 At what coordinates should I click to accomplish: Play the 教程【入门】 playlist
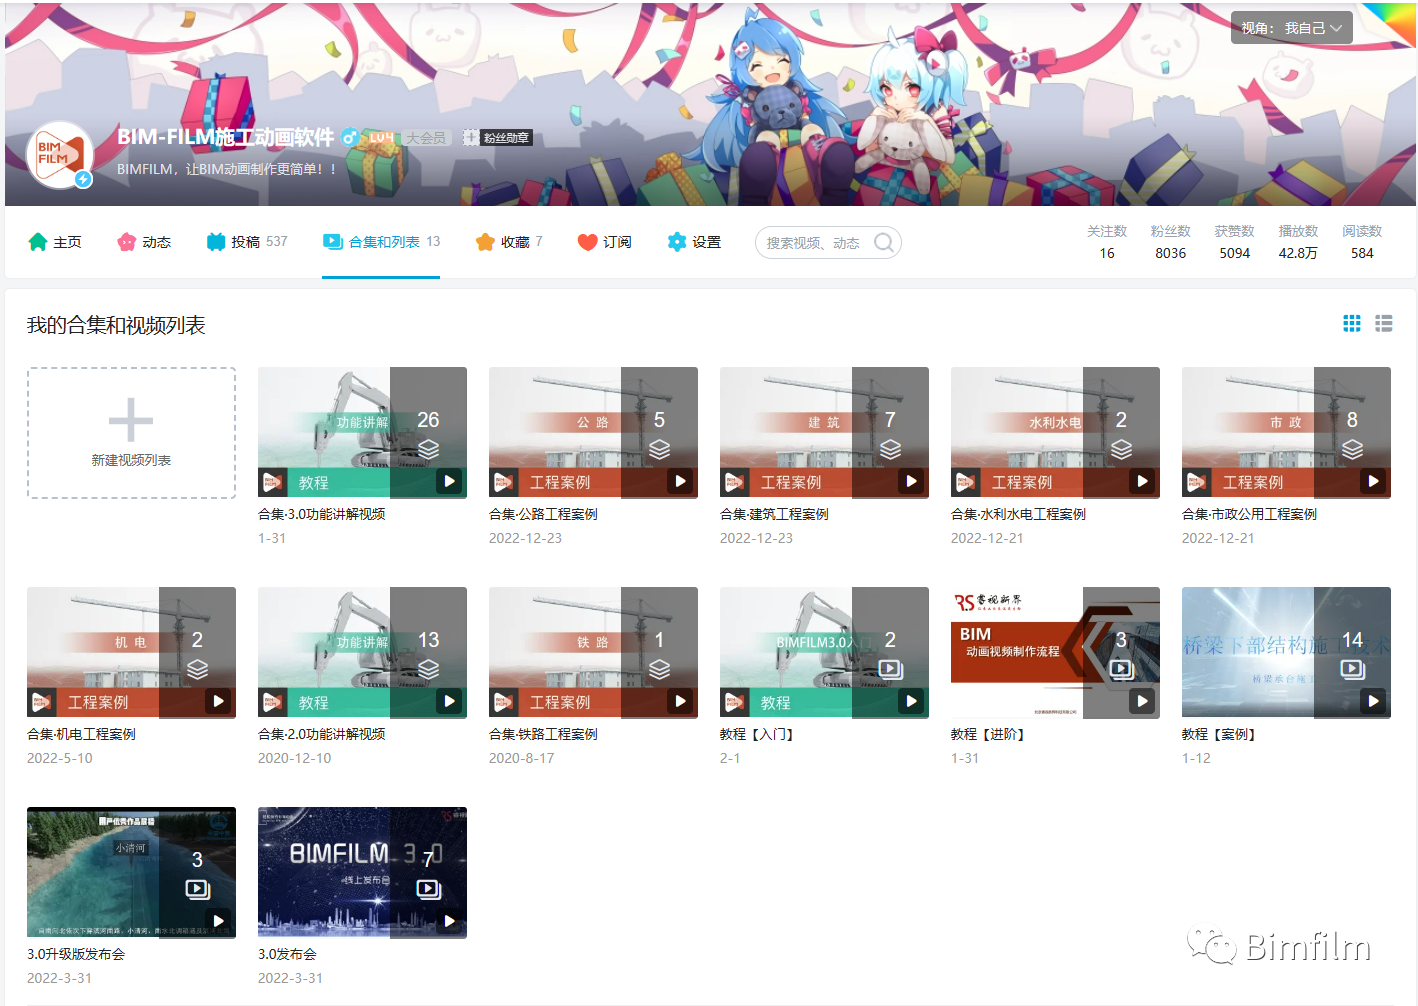[911, 701]
